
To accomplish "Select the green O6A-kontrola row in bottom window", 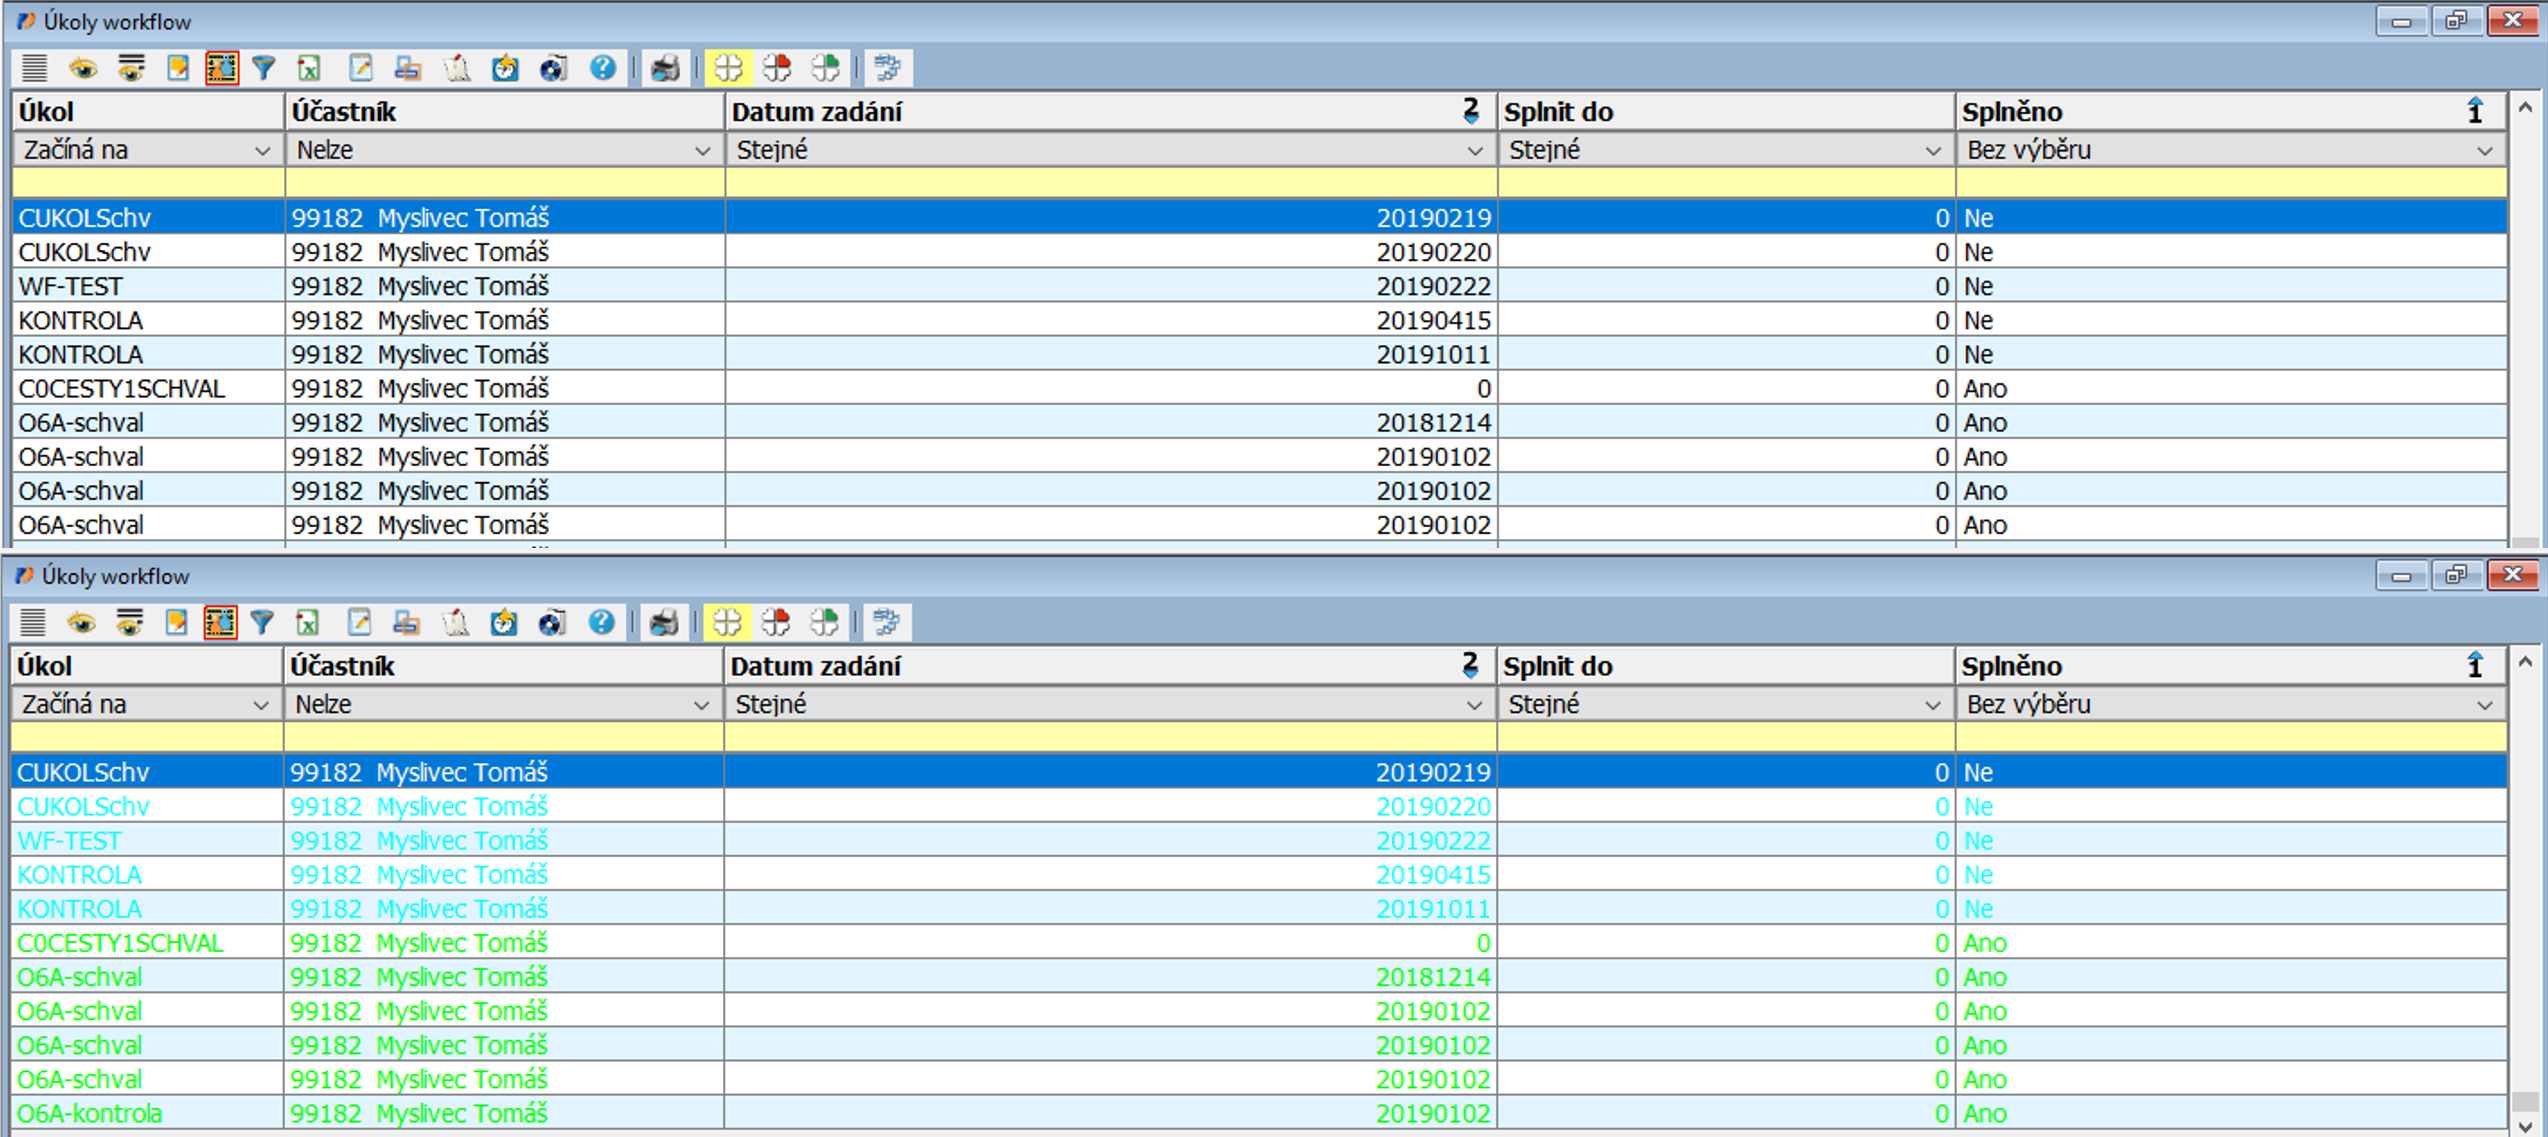I will pyautogui.click(x=90, y=1114).
